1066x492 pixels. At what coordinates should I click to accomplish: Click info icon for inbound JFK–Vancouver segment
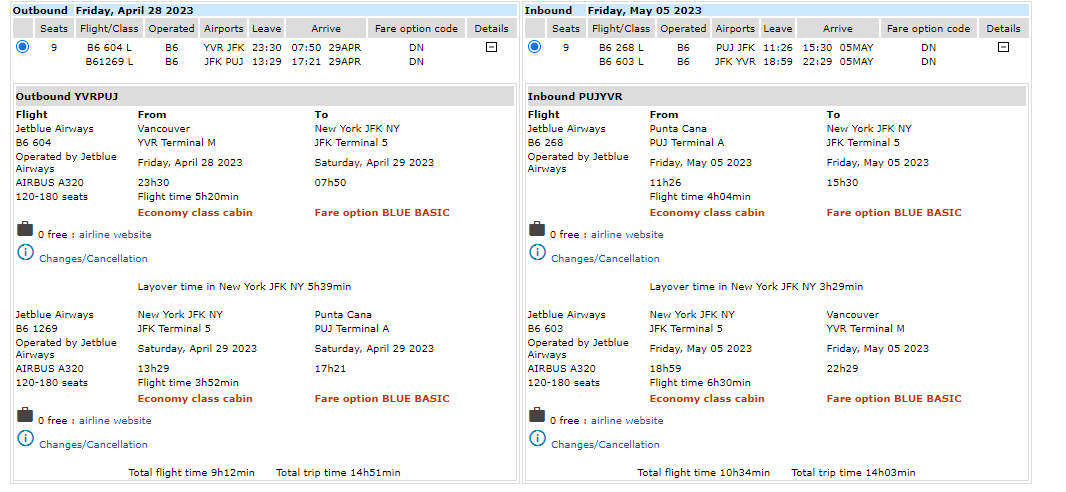click(537, 439)
